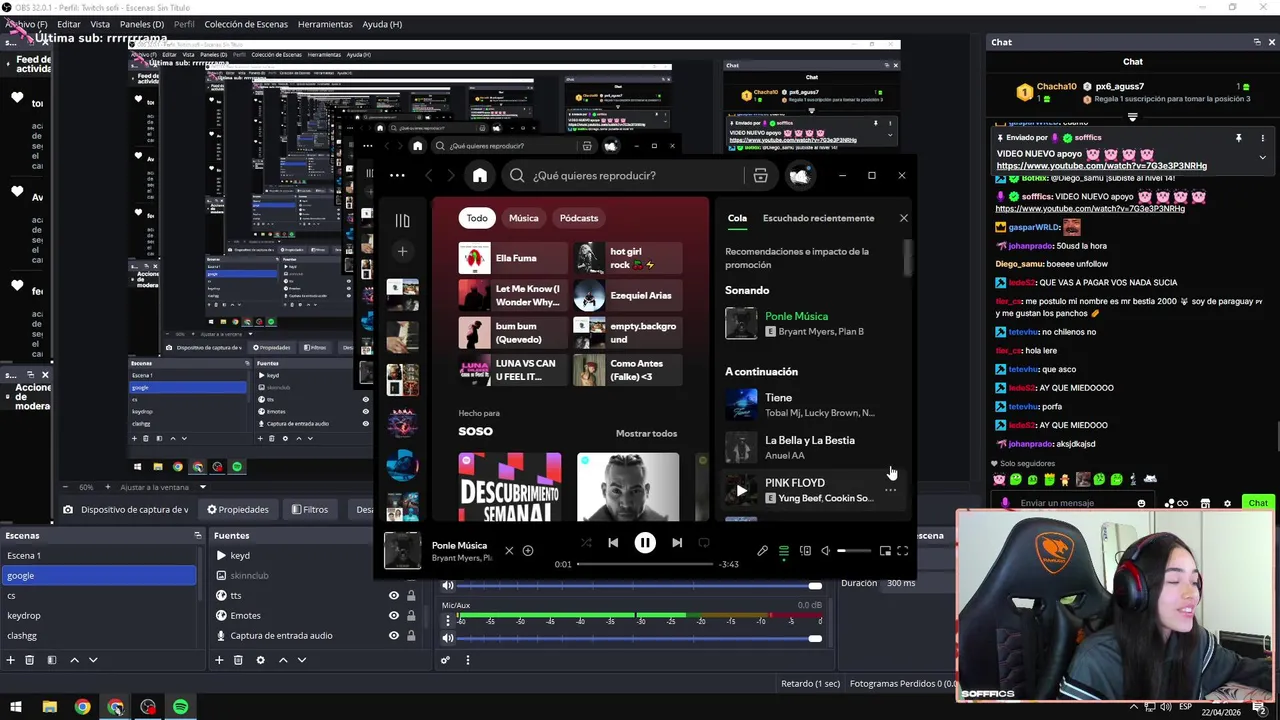The height and width of the screenshot is (720, 1280).
Task: Open the Archivo menu in OBS
Action: (x=26, y=24)
